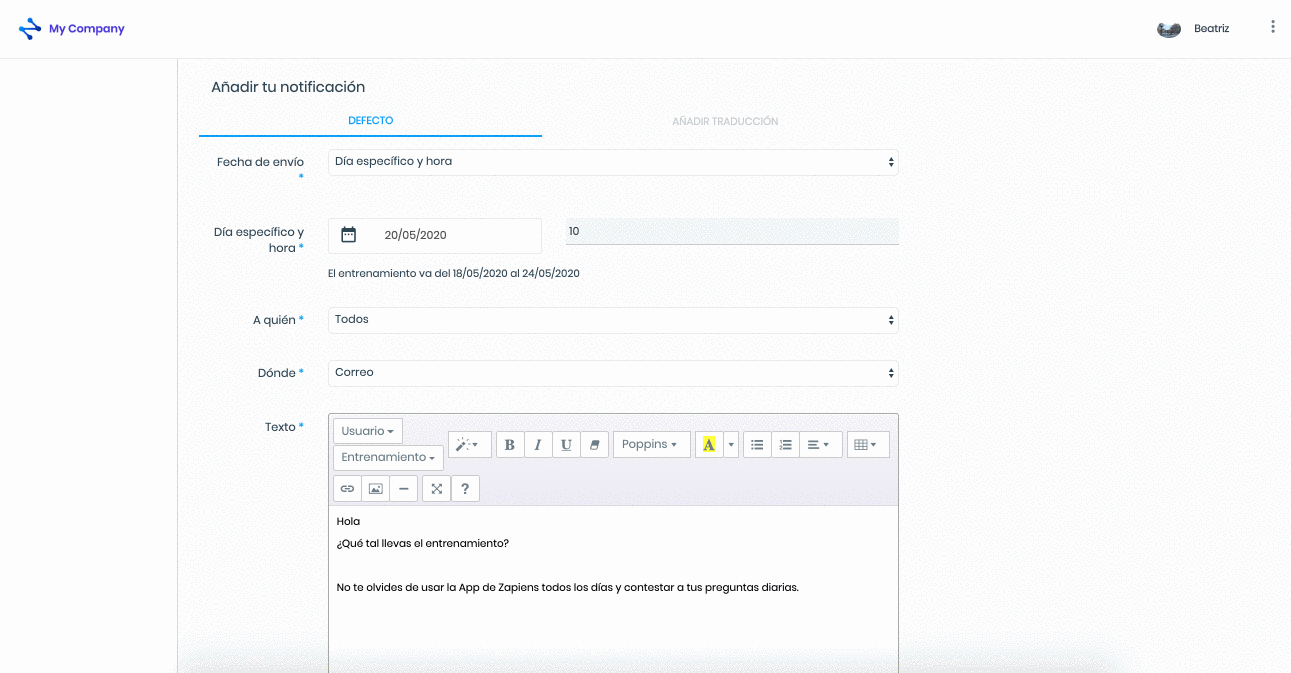Click the 'El entrenamiento va del' note
Viewport: 1291px width, 673px height.
(454, 274)
